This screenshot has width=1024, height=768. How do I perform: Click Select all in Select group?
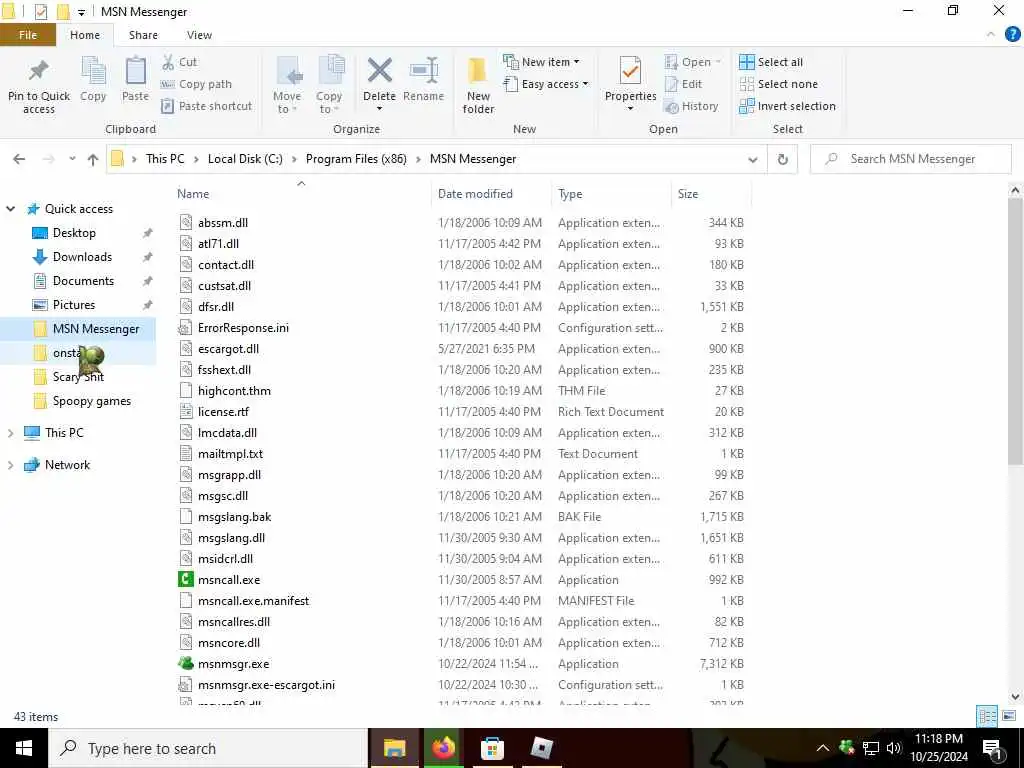pyautogui.click(x=771, y=62)
